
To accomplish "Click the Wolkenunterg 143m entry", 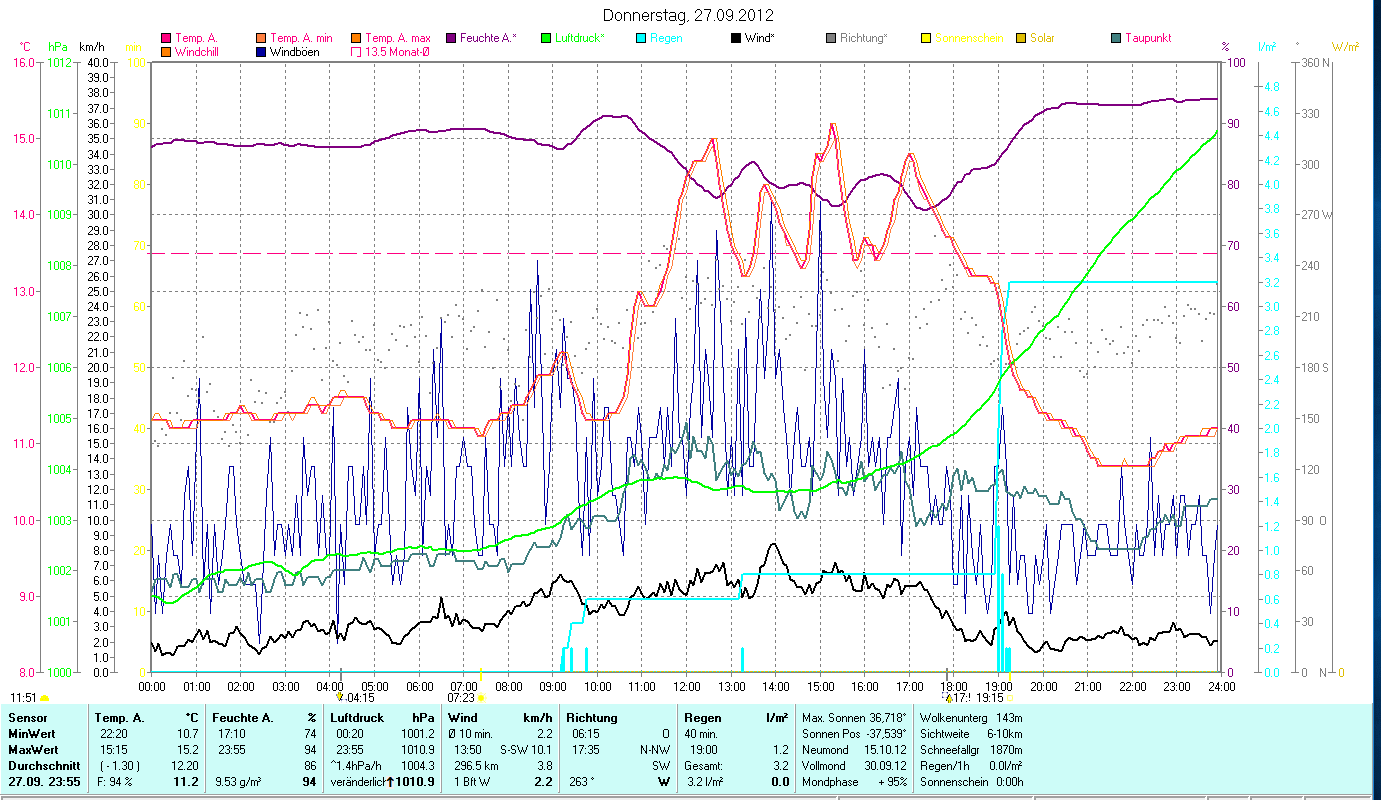I will pyautogui.click(x=970, y=718).
